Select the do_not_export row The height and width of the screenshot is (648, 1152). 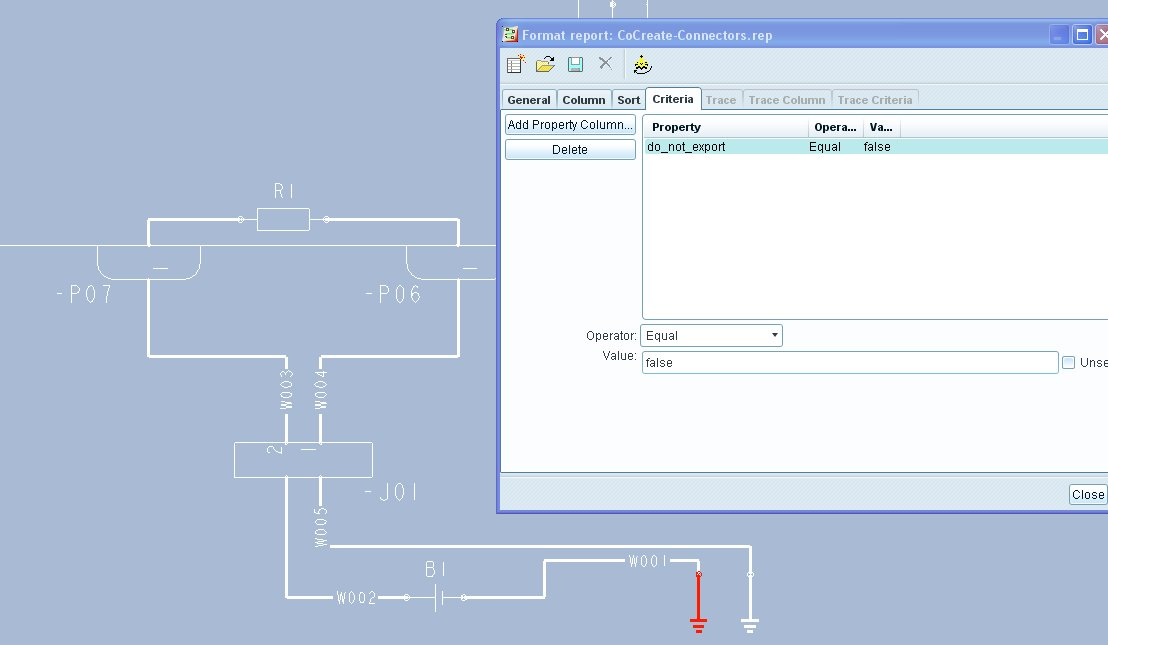876,147
